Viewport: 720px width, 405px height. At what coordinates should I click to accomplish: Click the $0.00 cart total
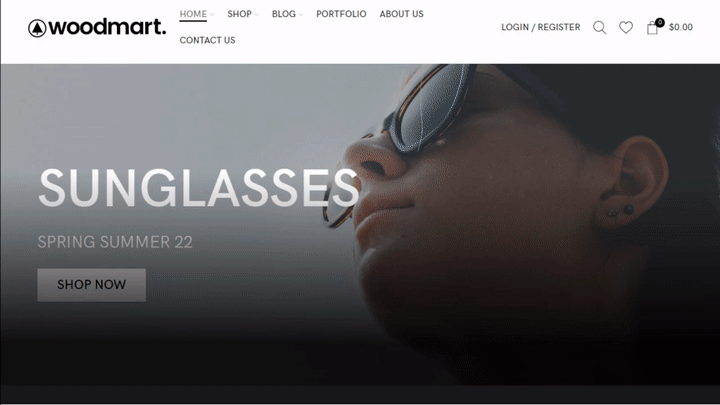pyautogui.click(x=681, y=28)
